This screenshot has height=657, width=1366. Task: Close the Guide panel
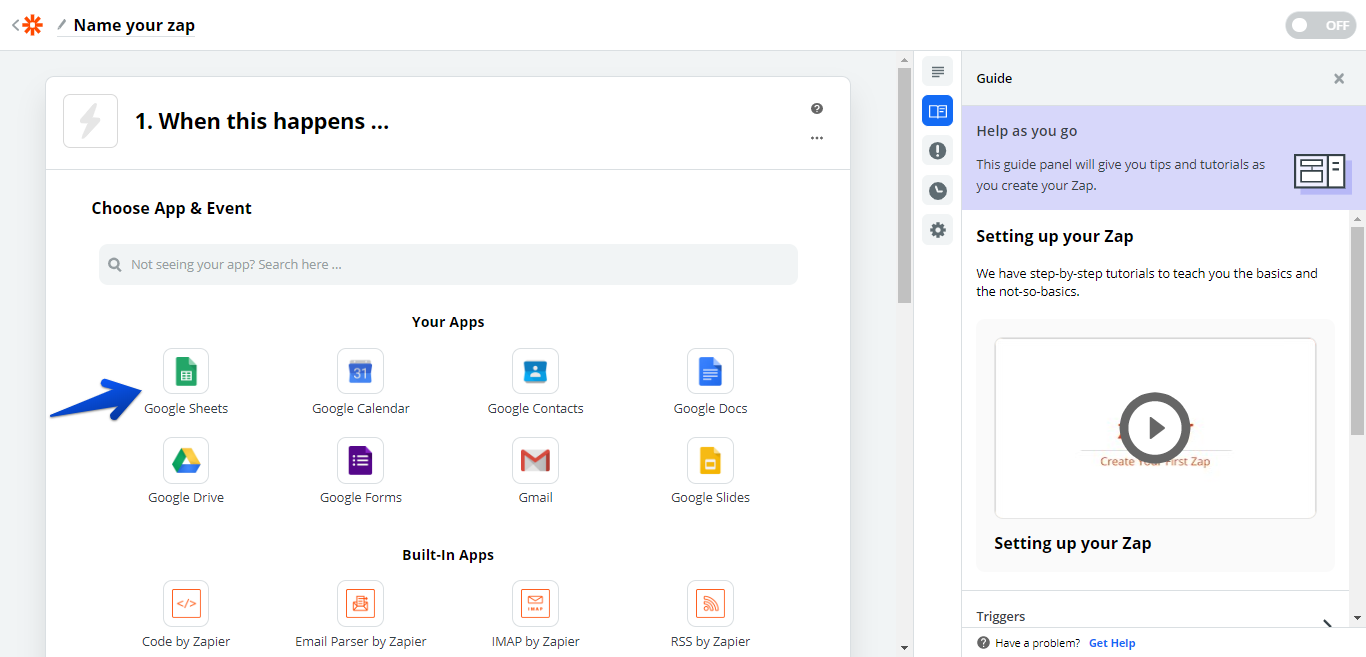(1338, 79)
